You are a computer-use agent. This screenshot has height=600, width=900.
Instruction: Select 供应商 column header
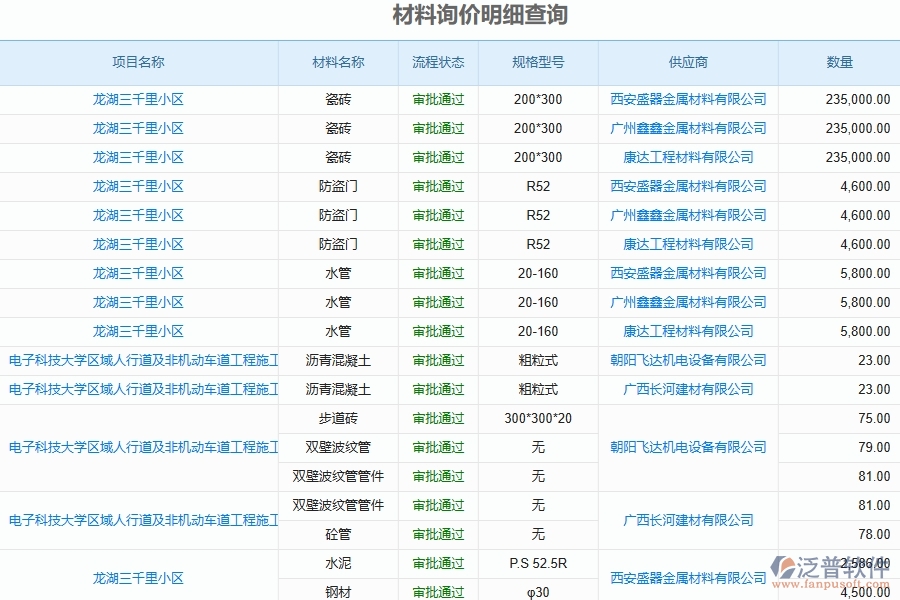coord(687,62)
